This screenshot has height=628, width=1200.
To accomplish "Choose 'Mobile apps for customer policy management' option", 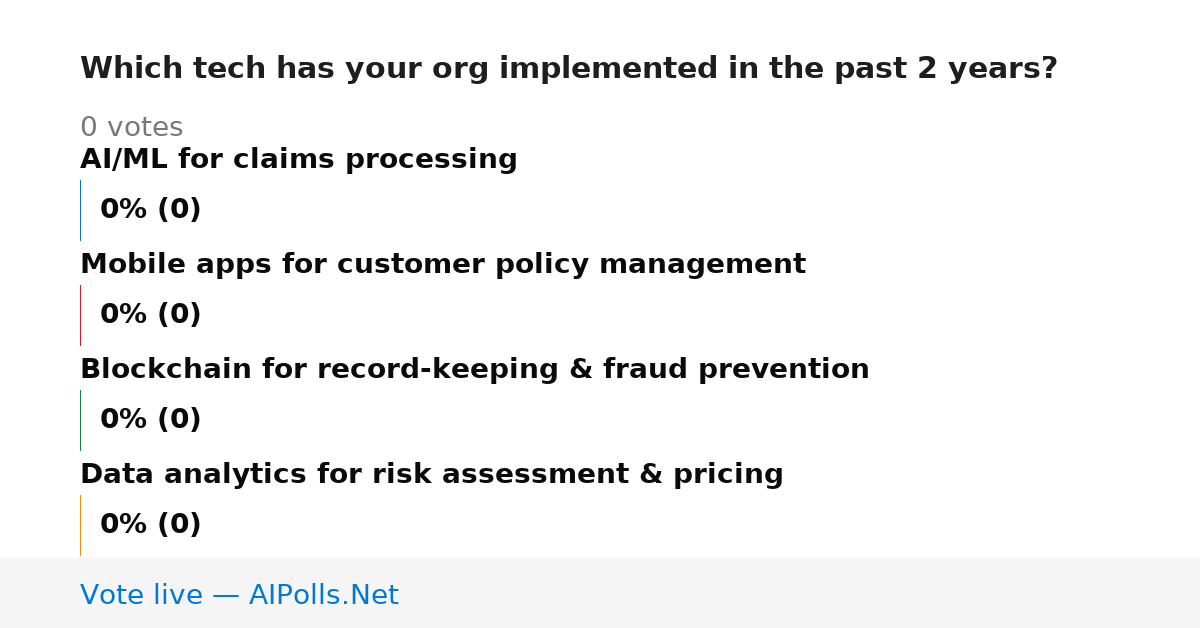I will pyautogui.click(x=443, y=265).
